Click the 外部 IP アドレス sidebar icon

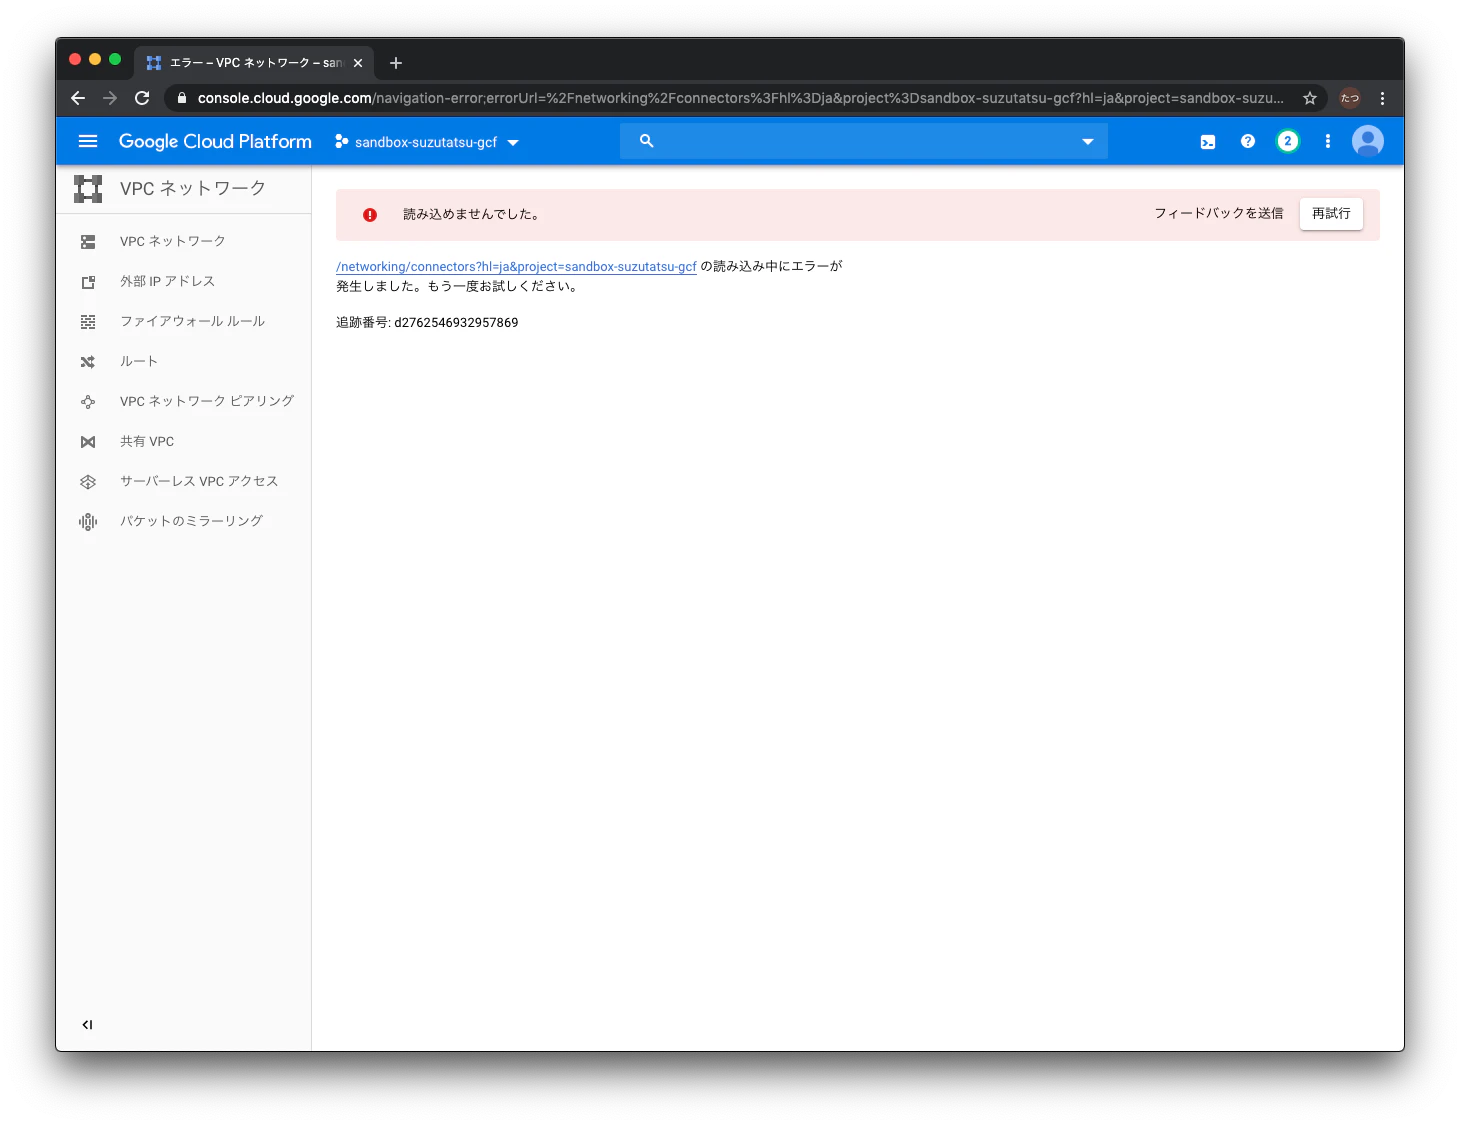88,282
